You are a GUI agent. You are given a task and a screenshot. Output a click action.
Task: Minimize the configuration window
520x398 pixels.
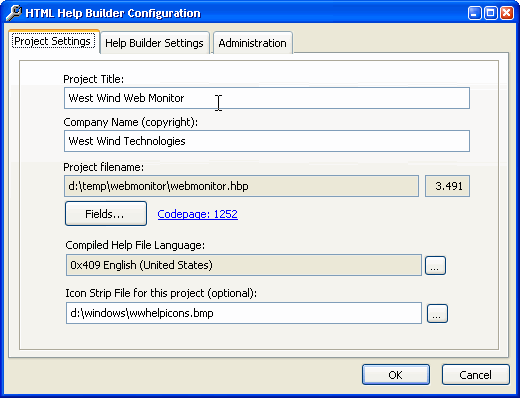[475, 13]
